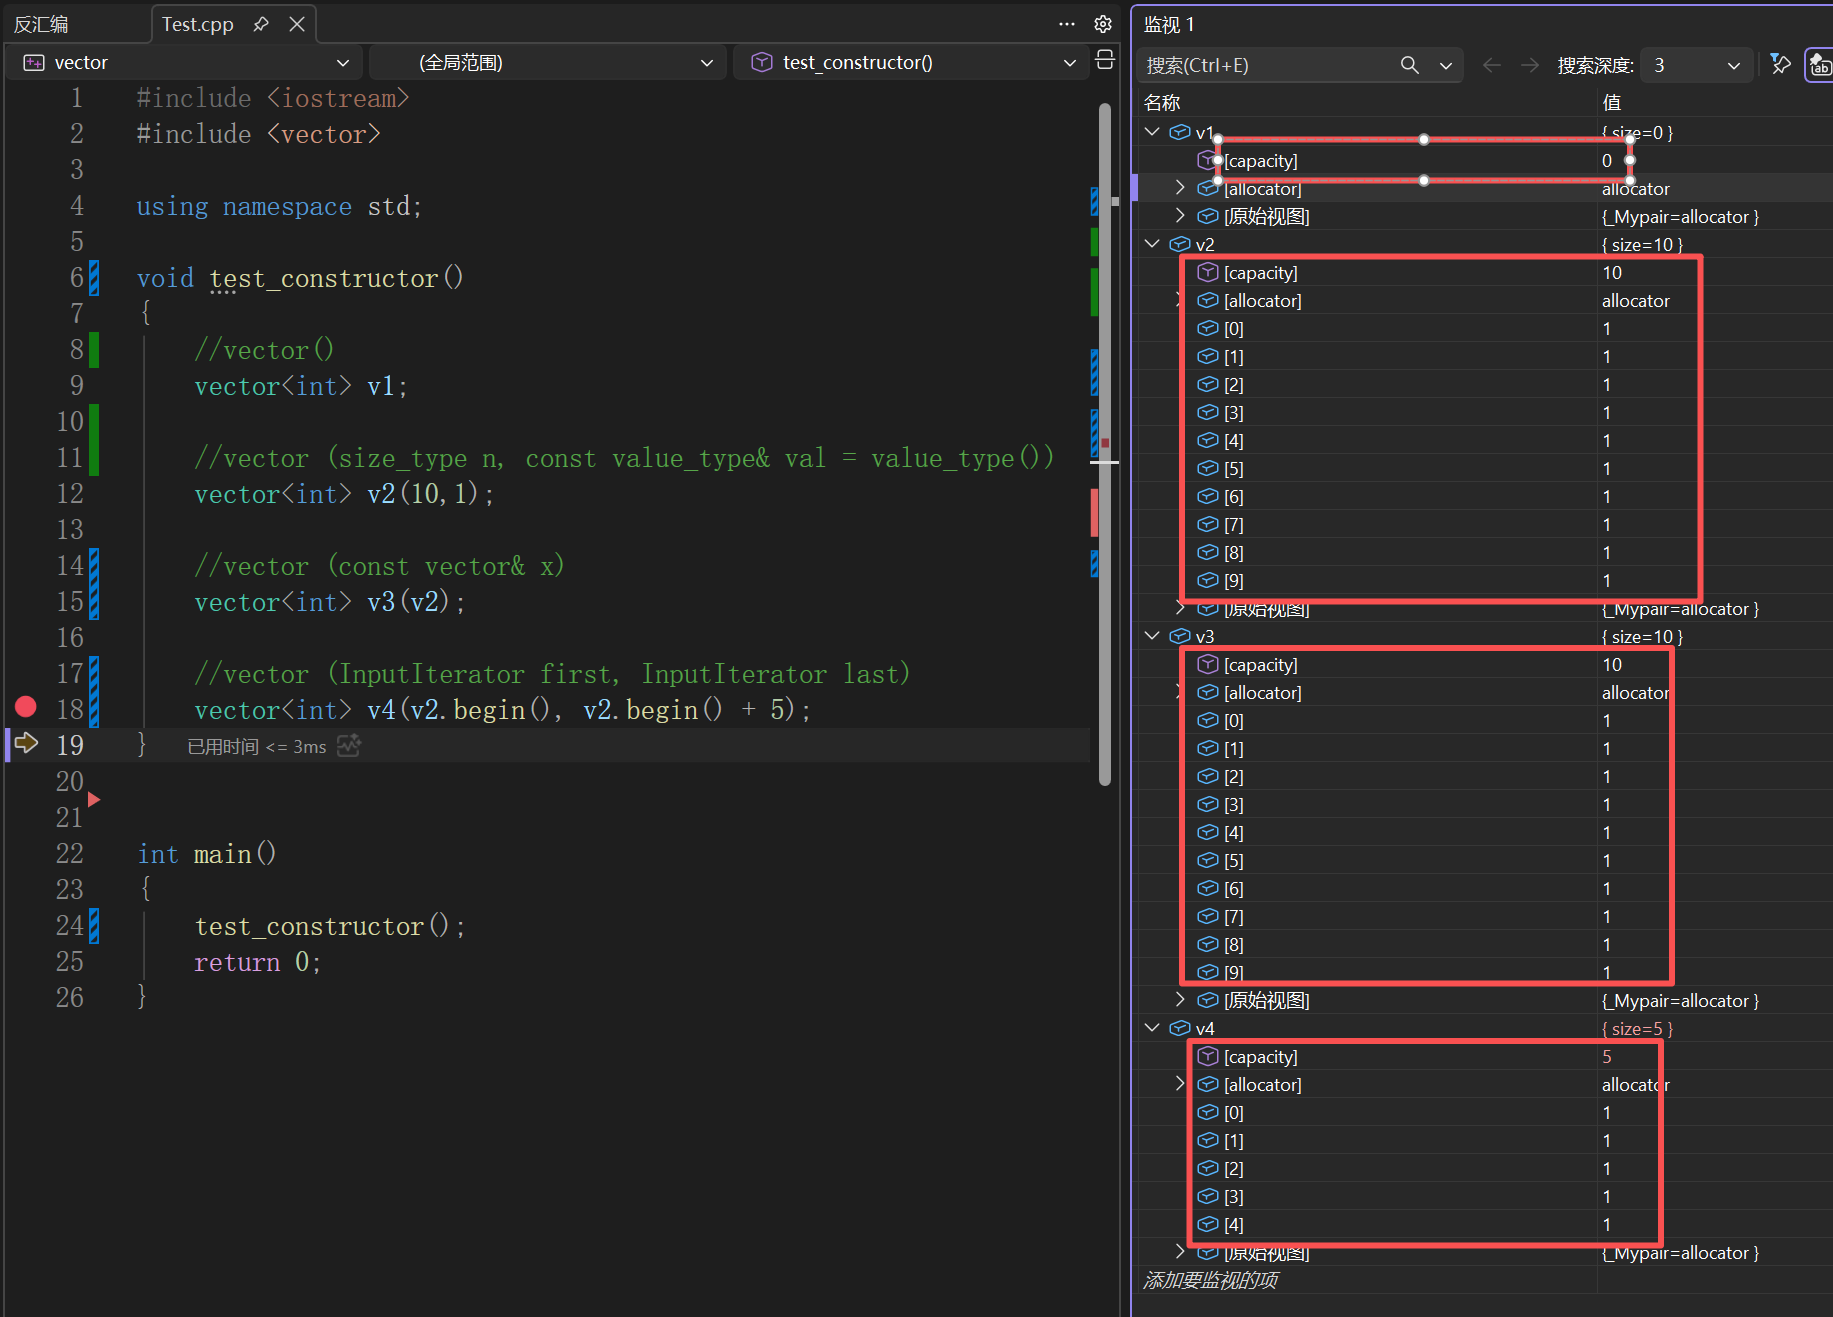
Task: Collapse the v2 watch entry
Action: pyautogui.click(x=1152, y=244)
